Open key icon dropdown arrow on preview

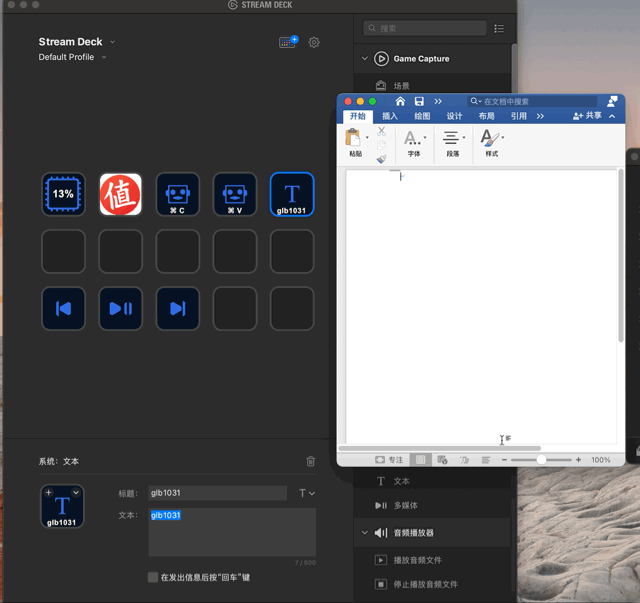pyautogui.click(x=76, y=492)
